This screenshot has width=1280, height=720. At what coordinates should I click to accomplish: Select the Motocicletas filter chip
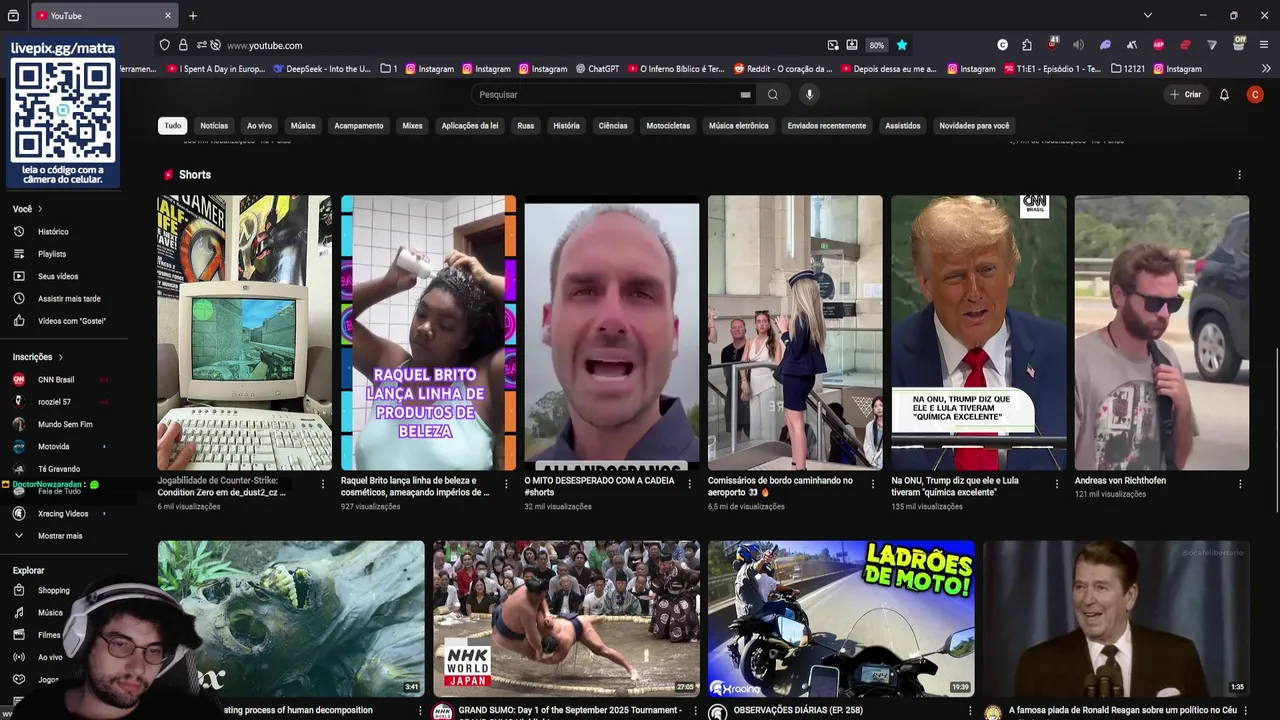(668, 126)
